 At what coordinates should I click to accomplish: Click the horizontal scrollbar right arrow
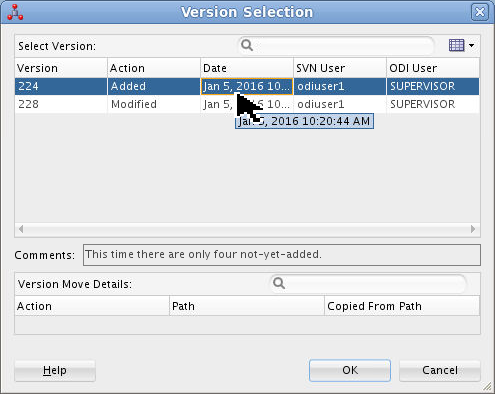473,229
